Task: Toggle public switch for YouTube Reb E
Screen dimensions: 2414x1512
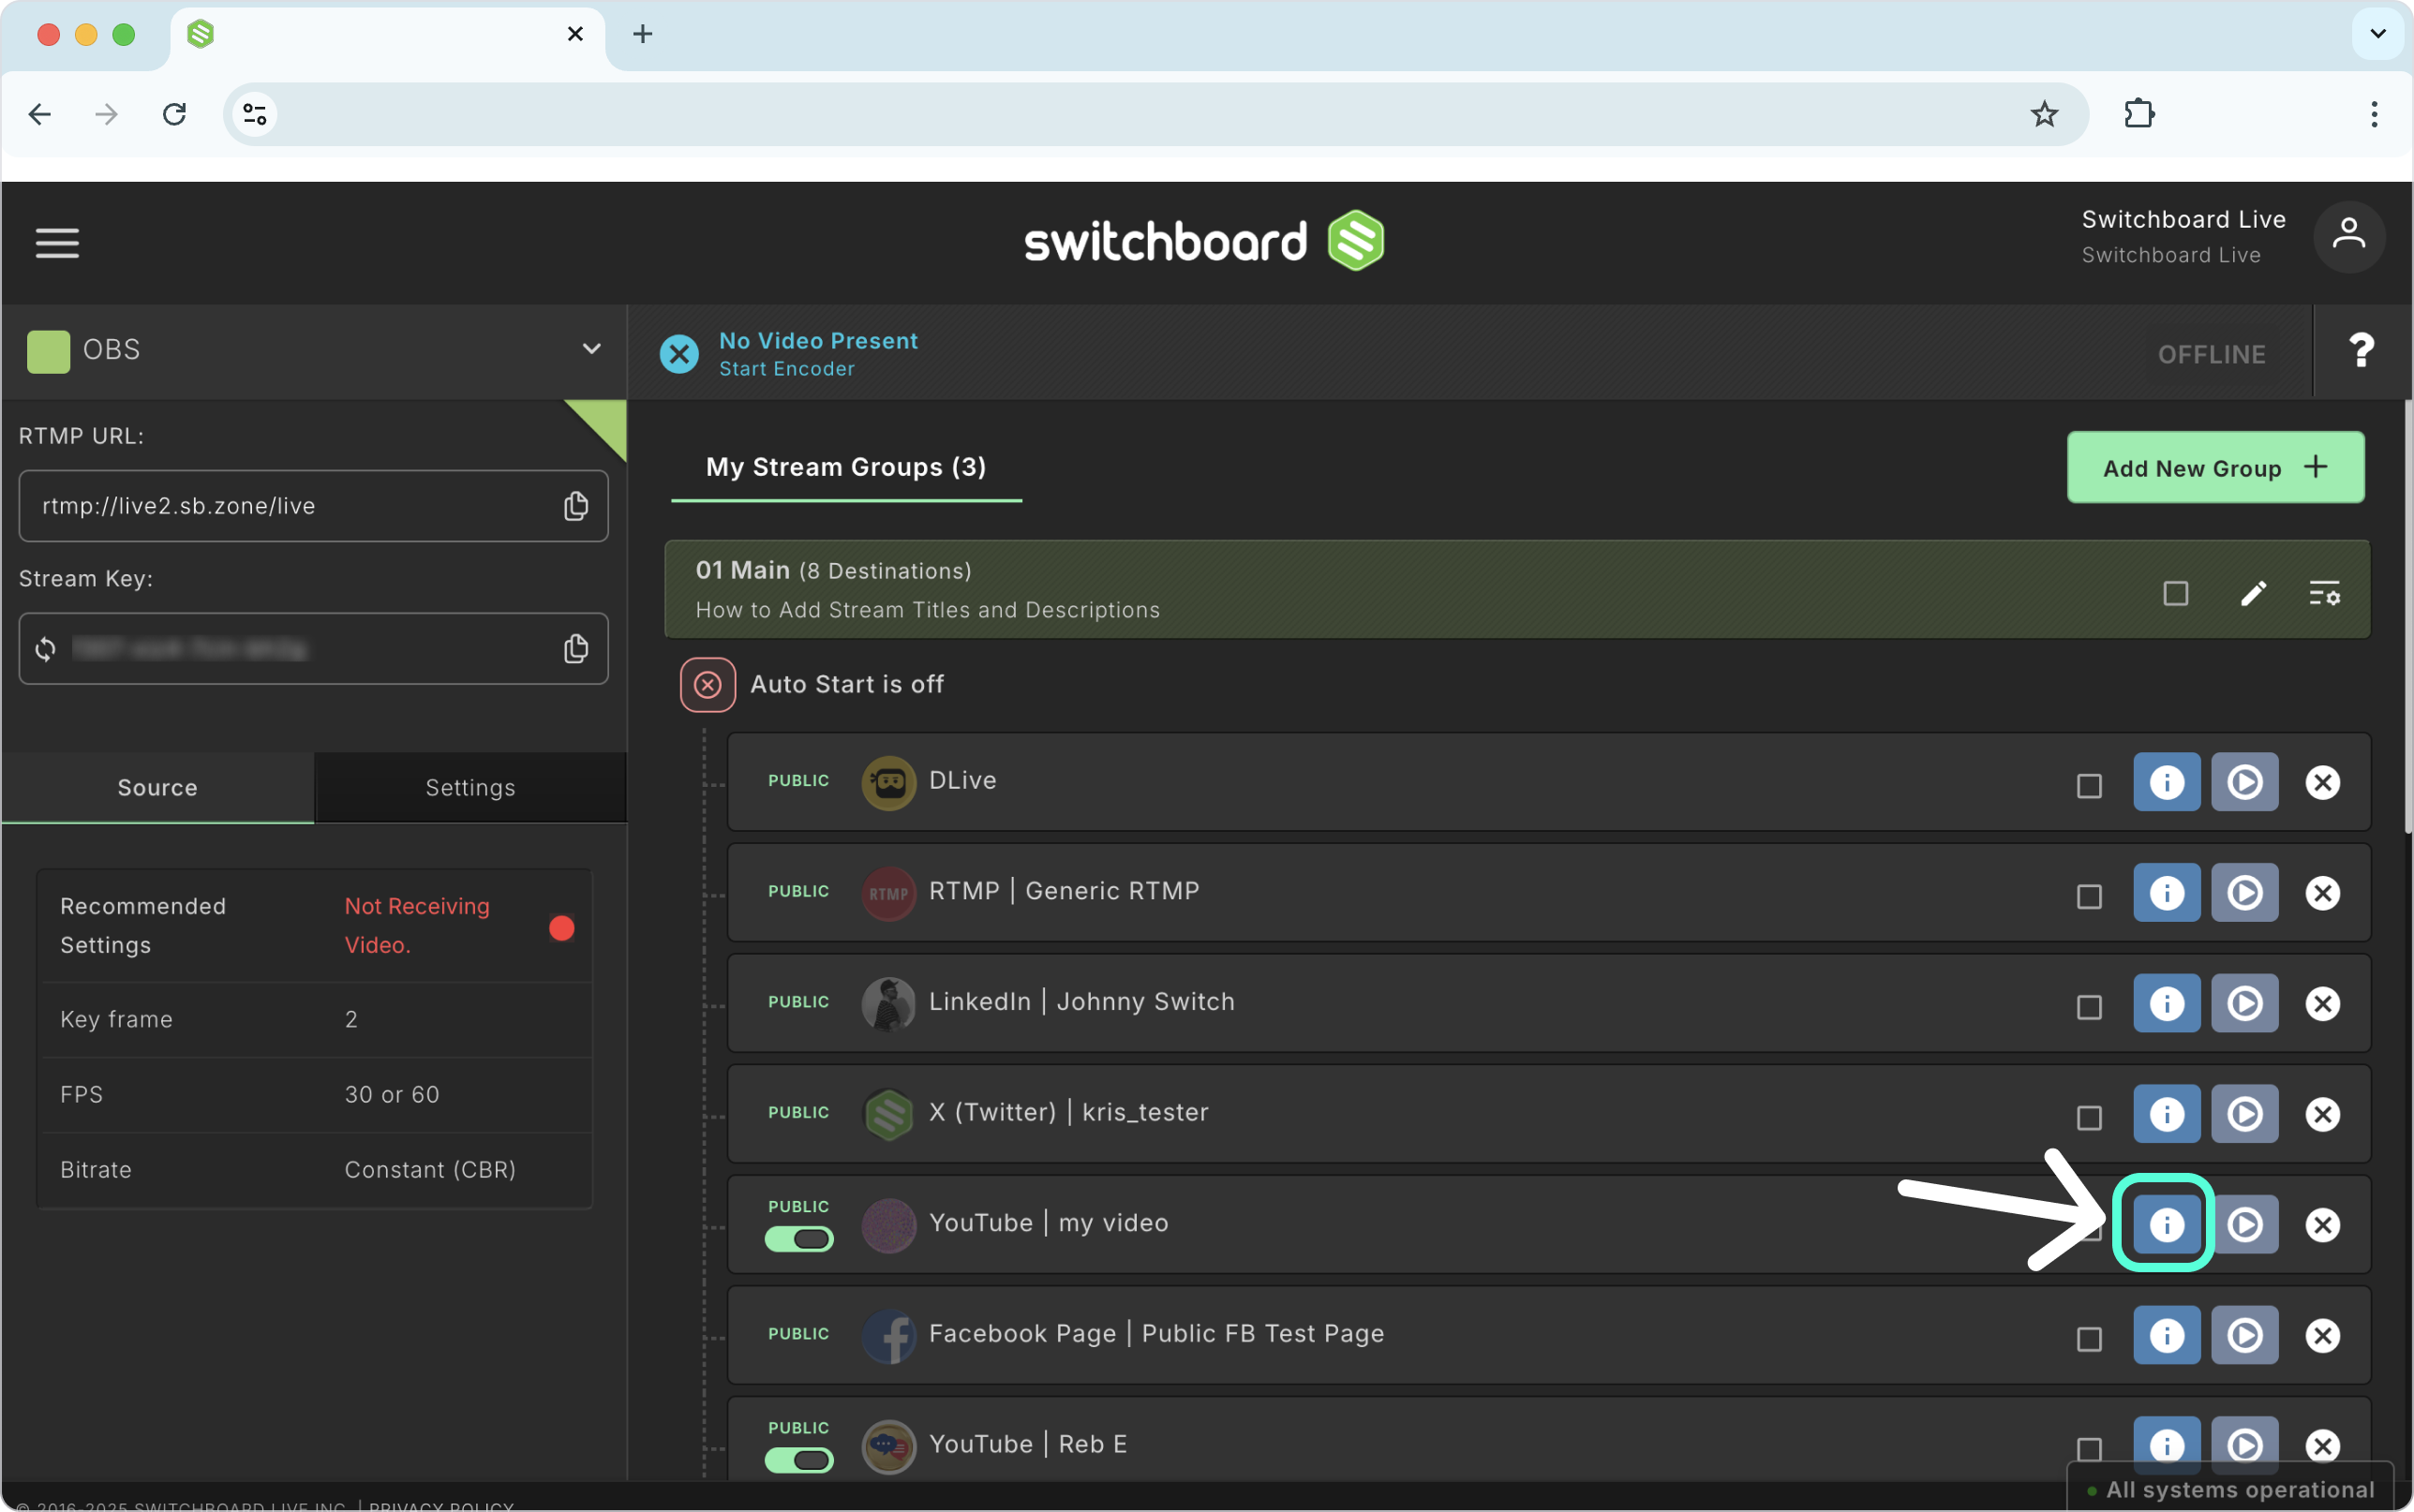Action: (x=799, y=1461)
